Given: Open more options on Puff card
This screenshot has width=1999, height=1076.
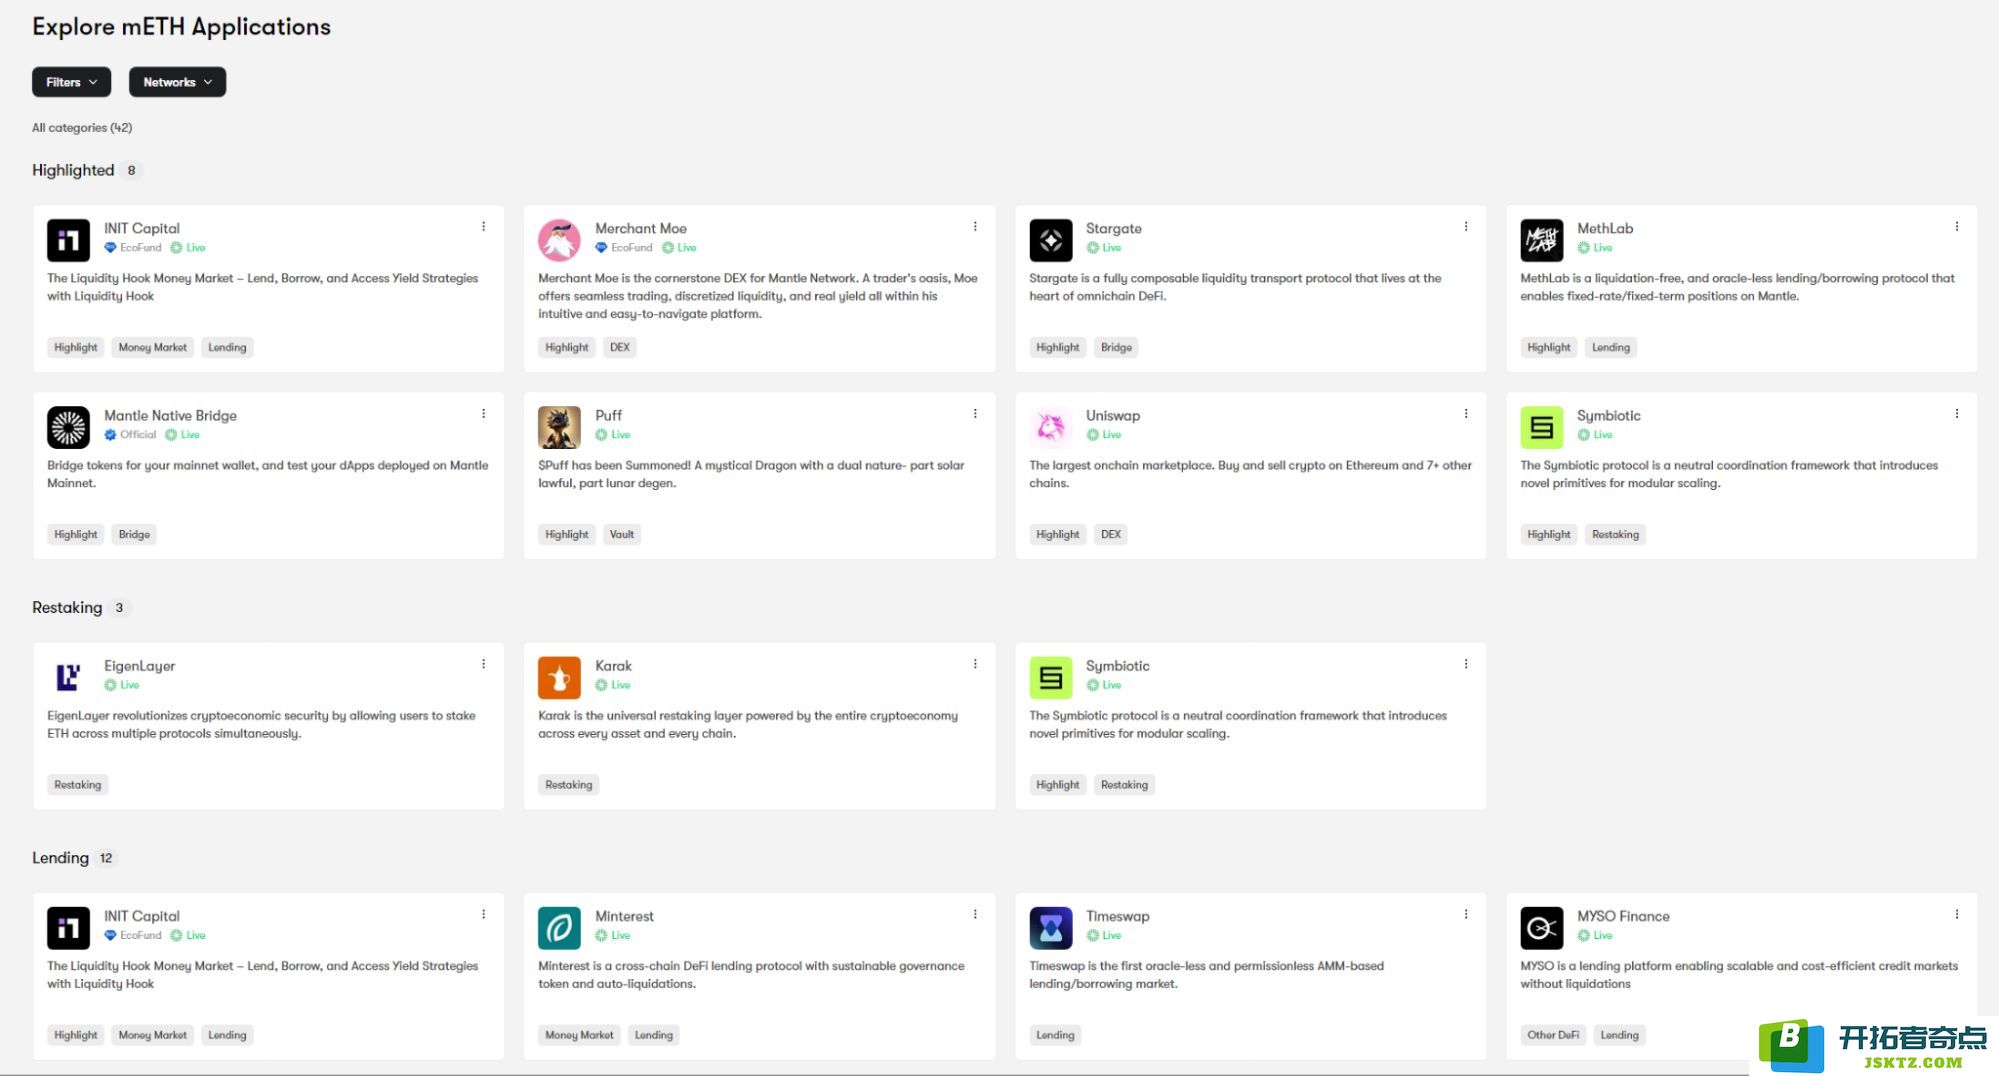Looking at the screenshot, I should pos(975,414).
